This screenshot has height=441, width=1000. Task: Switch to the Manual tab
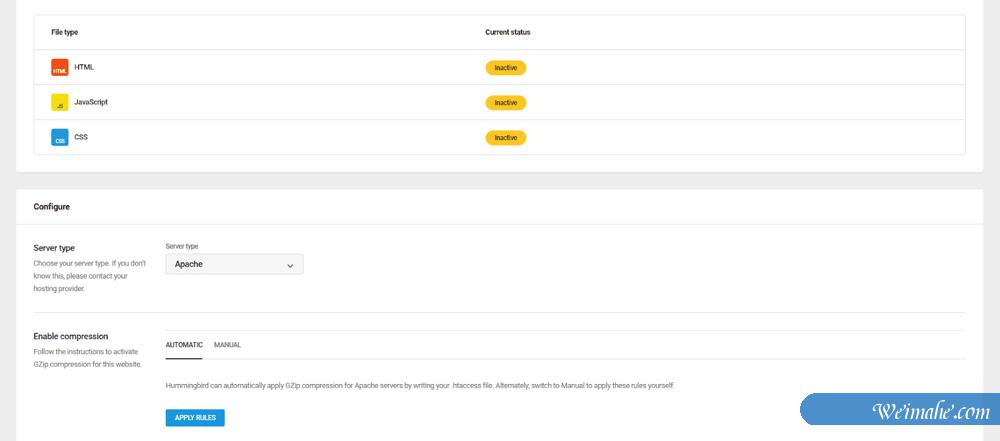coord(227,345)
